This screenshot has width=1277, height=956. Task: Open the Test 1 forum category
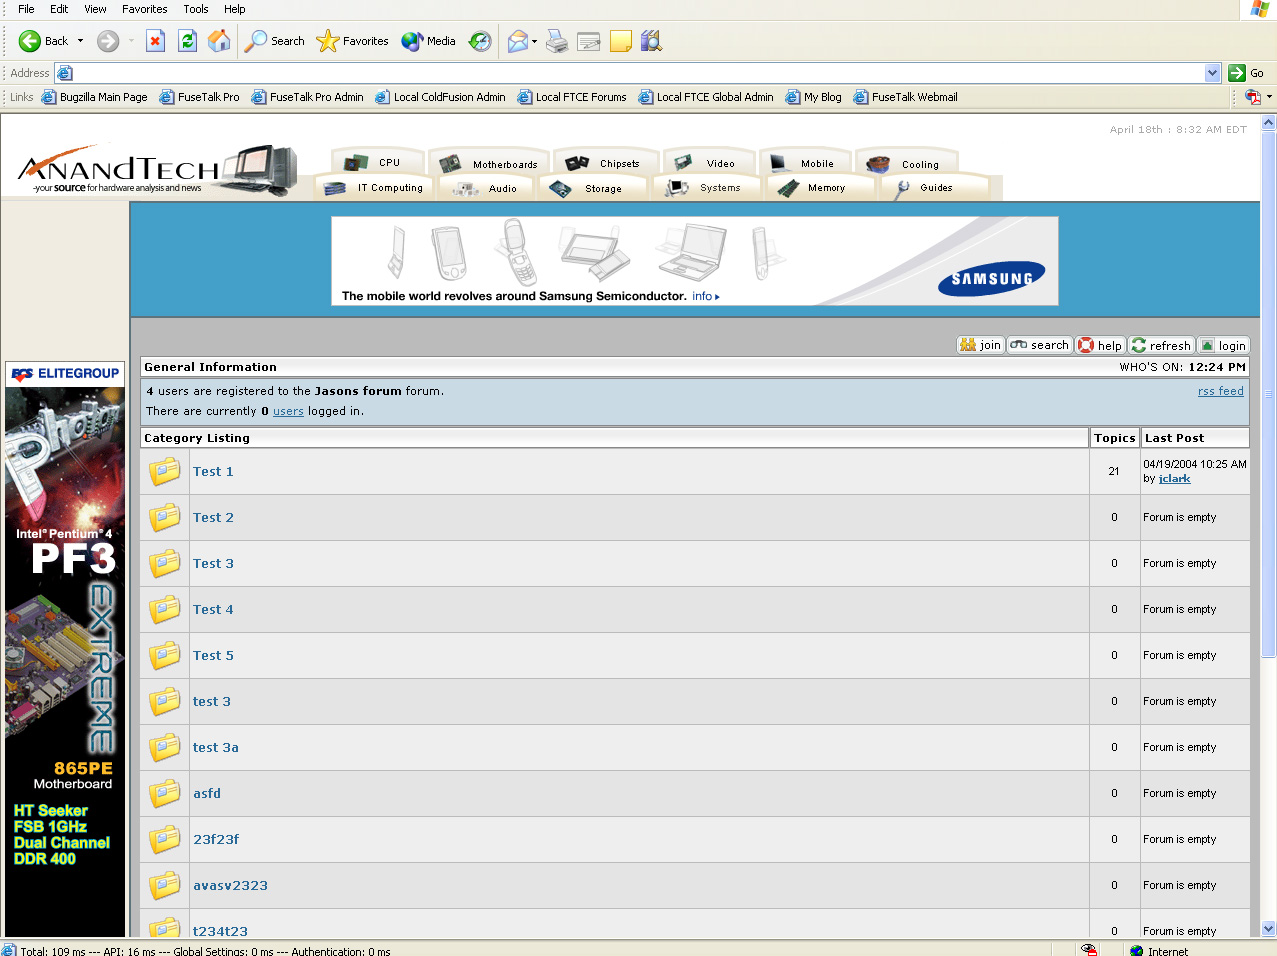pyautogui.click(x=213, y=471)
